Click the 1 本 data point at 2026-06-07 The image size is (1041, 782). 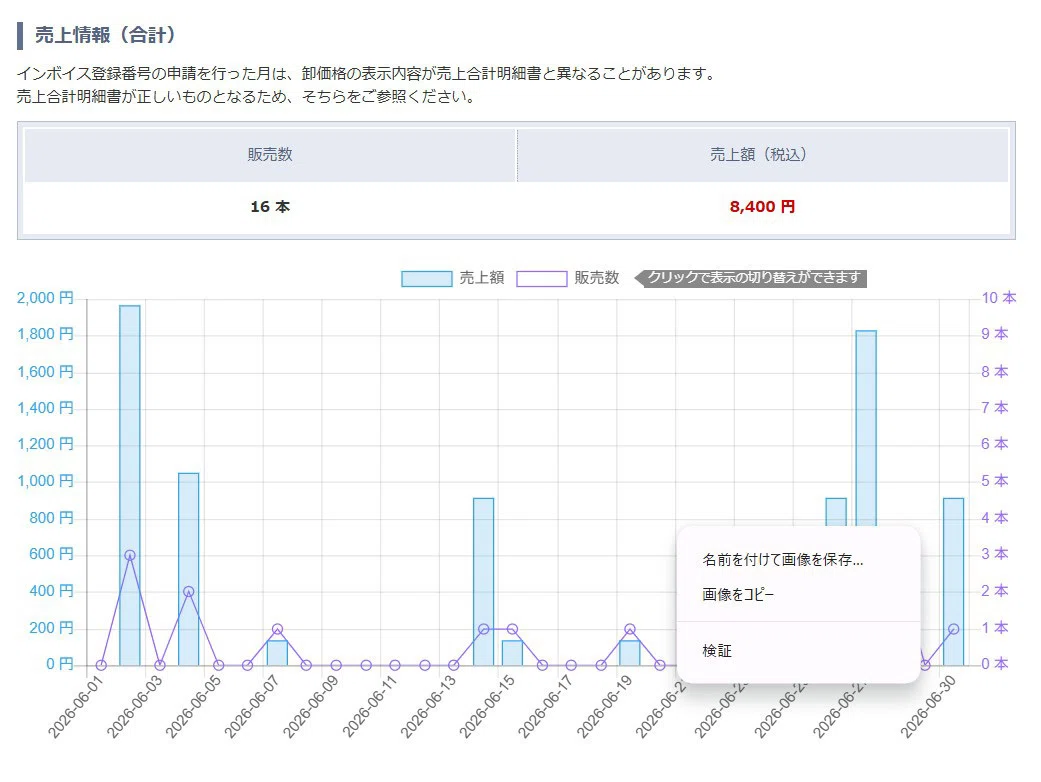click(278, 629)
